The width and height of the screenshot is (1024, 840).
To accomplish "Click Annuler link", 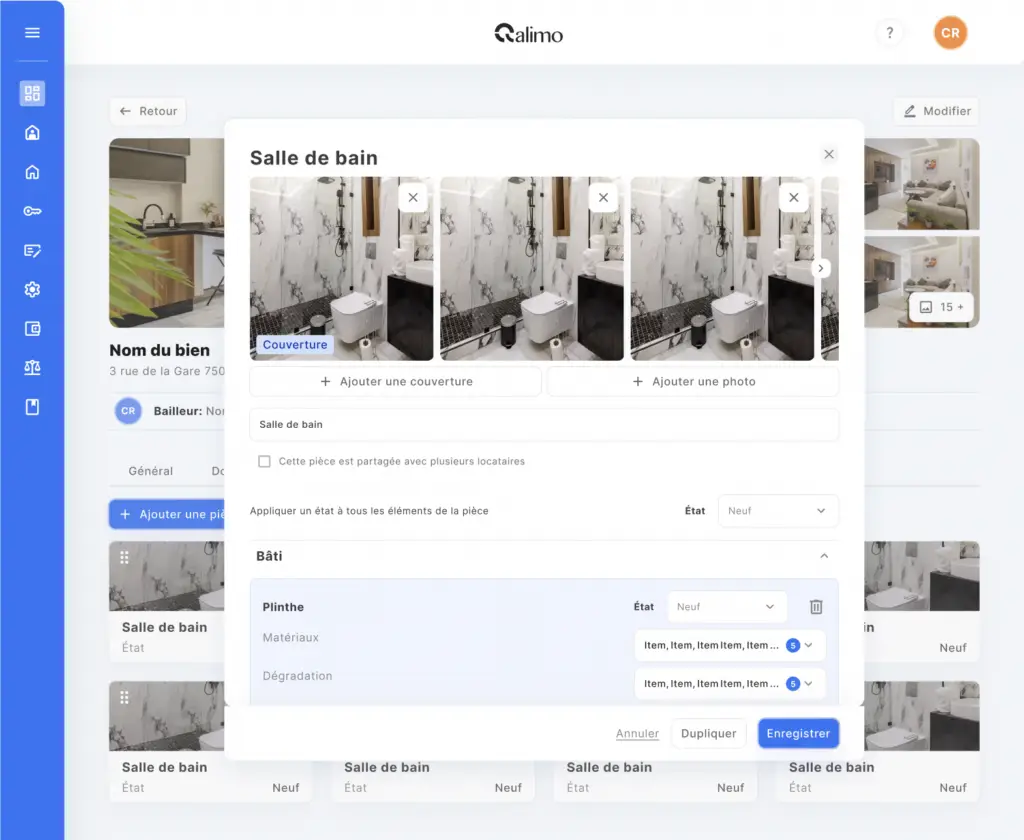I will tap(637, 734).
